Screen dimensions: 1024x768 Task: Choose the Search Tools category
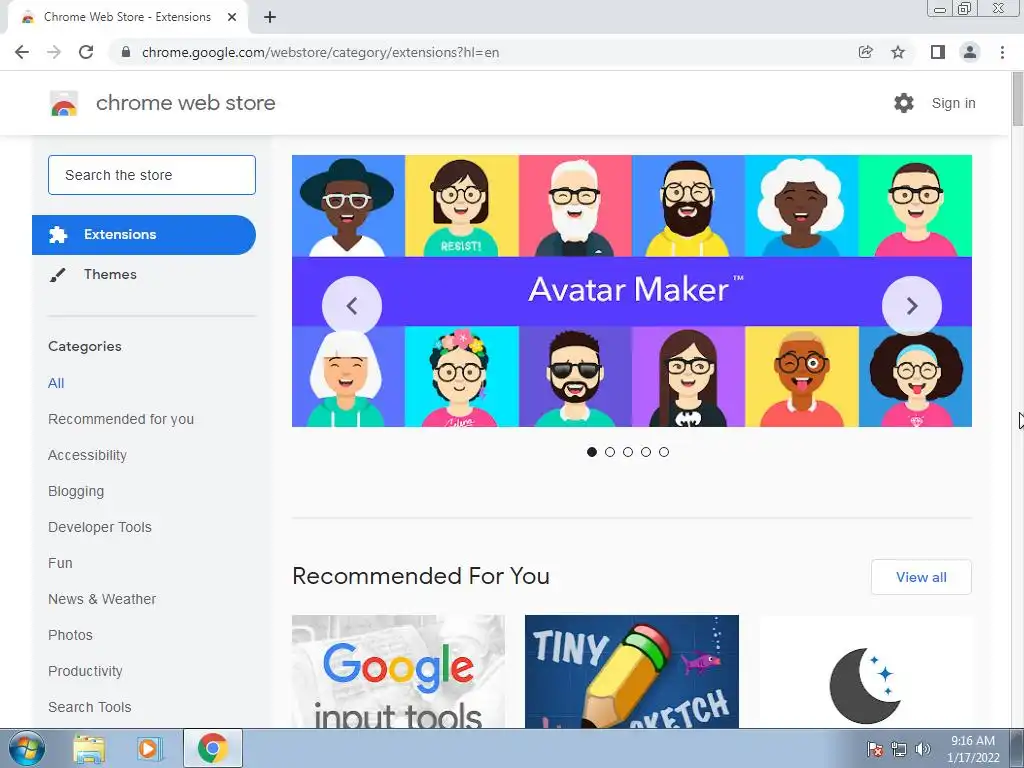(89, 707)
